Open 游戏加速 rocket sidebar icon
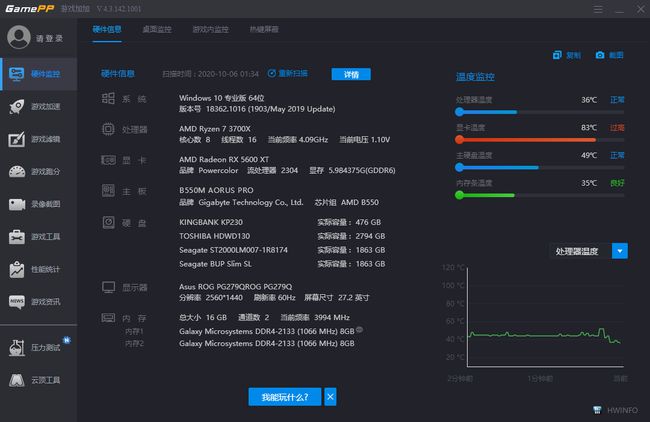The image size is (650, 422). tap(17, 107)
